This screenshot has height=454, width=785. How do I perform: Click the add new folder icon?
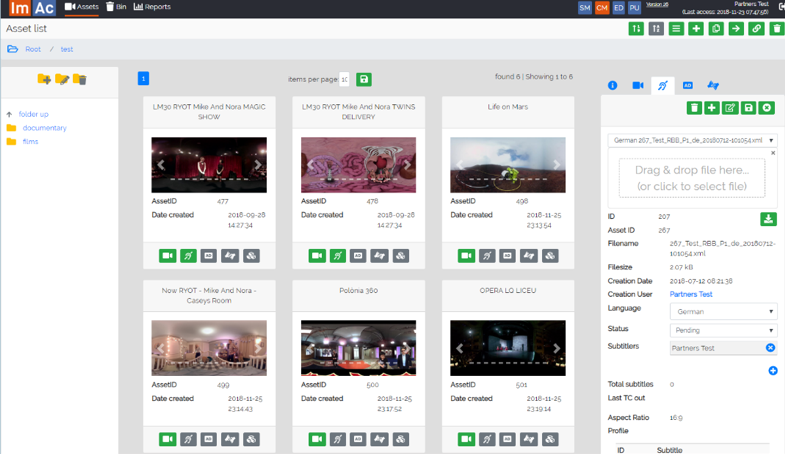pos(44,79)
